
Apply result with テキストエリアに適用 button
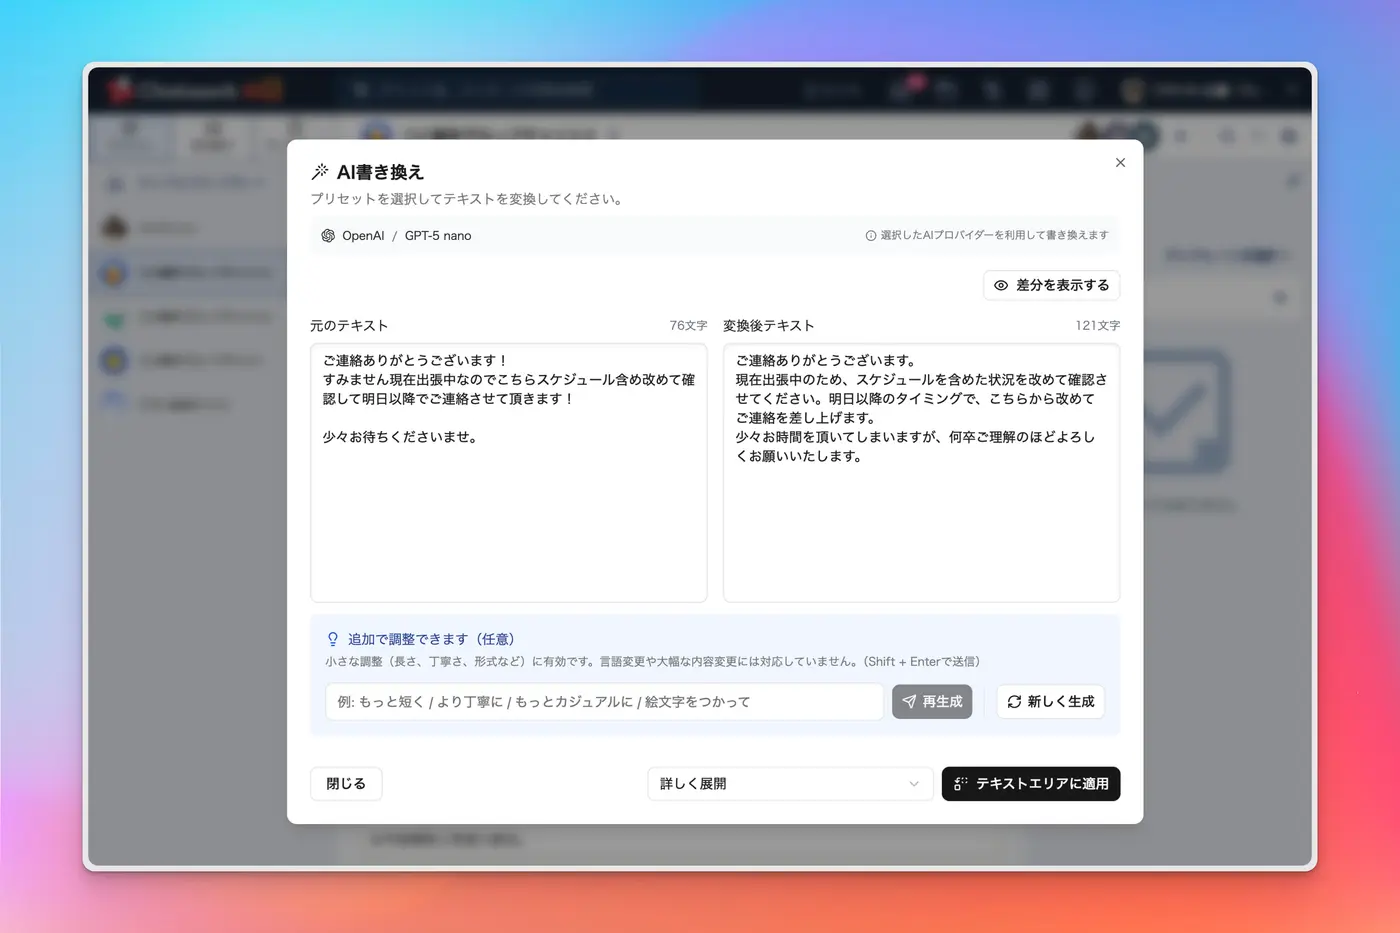click(x=1031, y=784)
